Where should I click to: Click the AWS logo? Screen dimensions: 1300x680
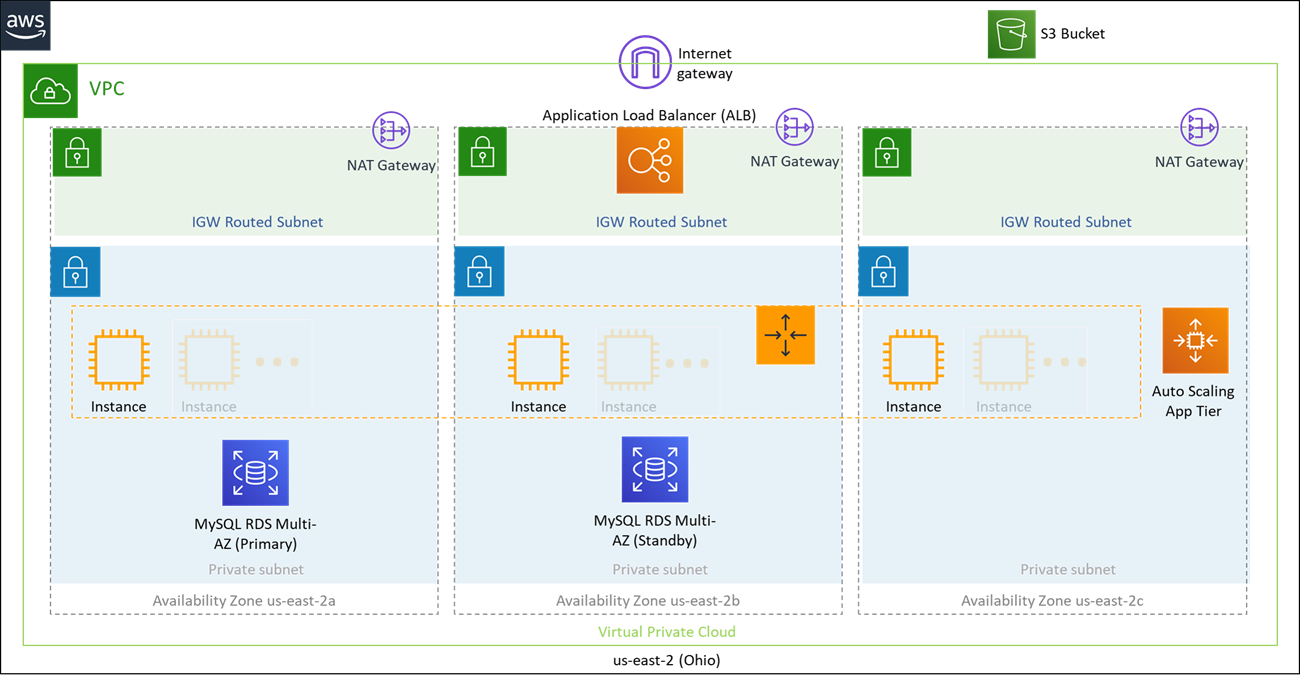tap(26, 26)
